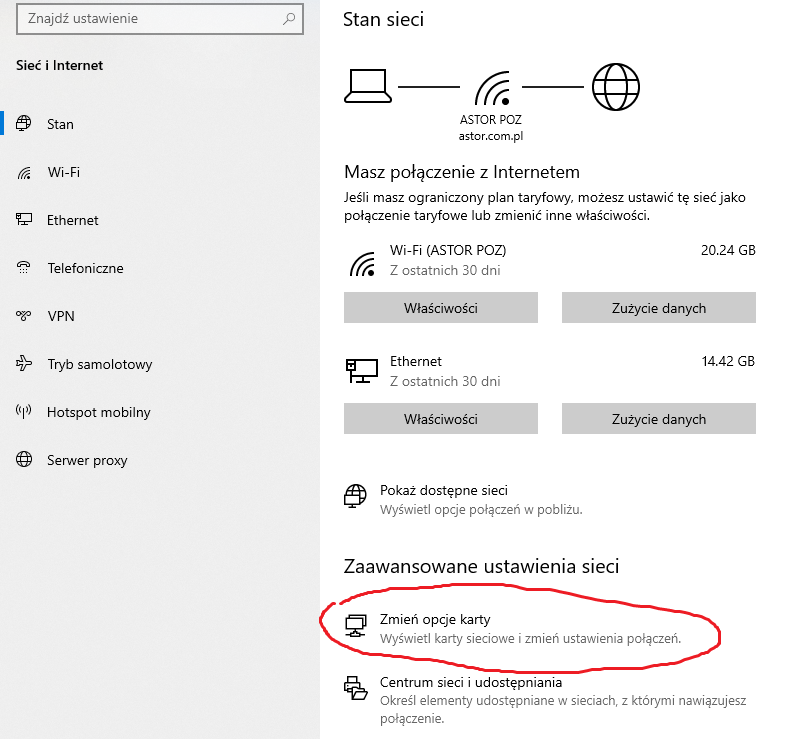
Task: Click the Serwer proxy globe icon
Action: pos(24,459)
